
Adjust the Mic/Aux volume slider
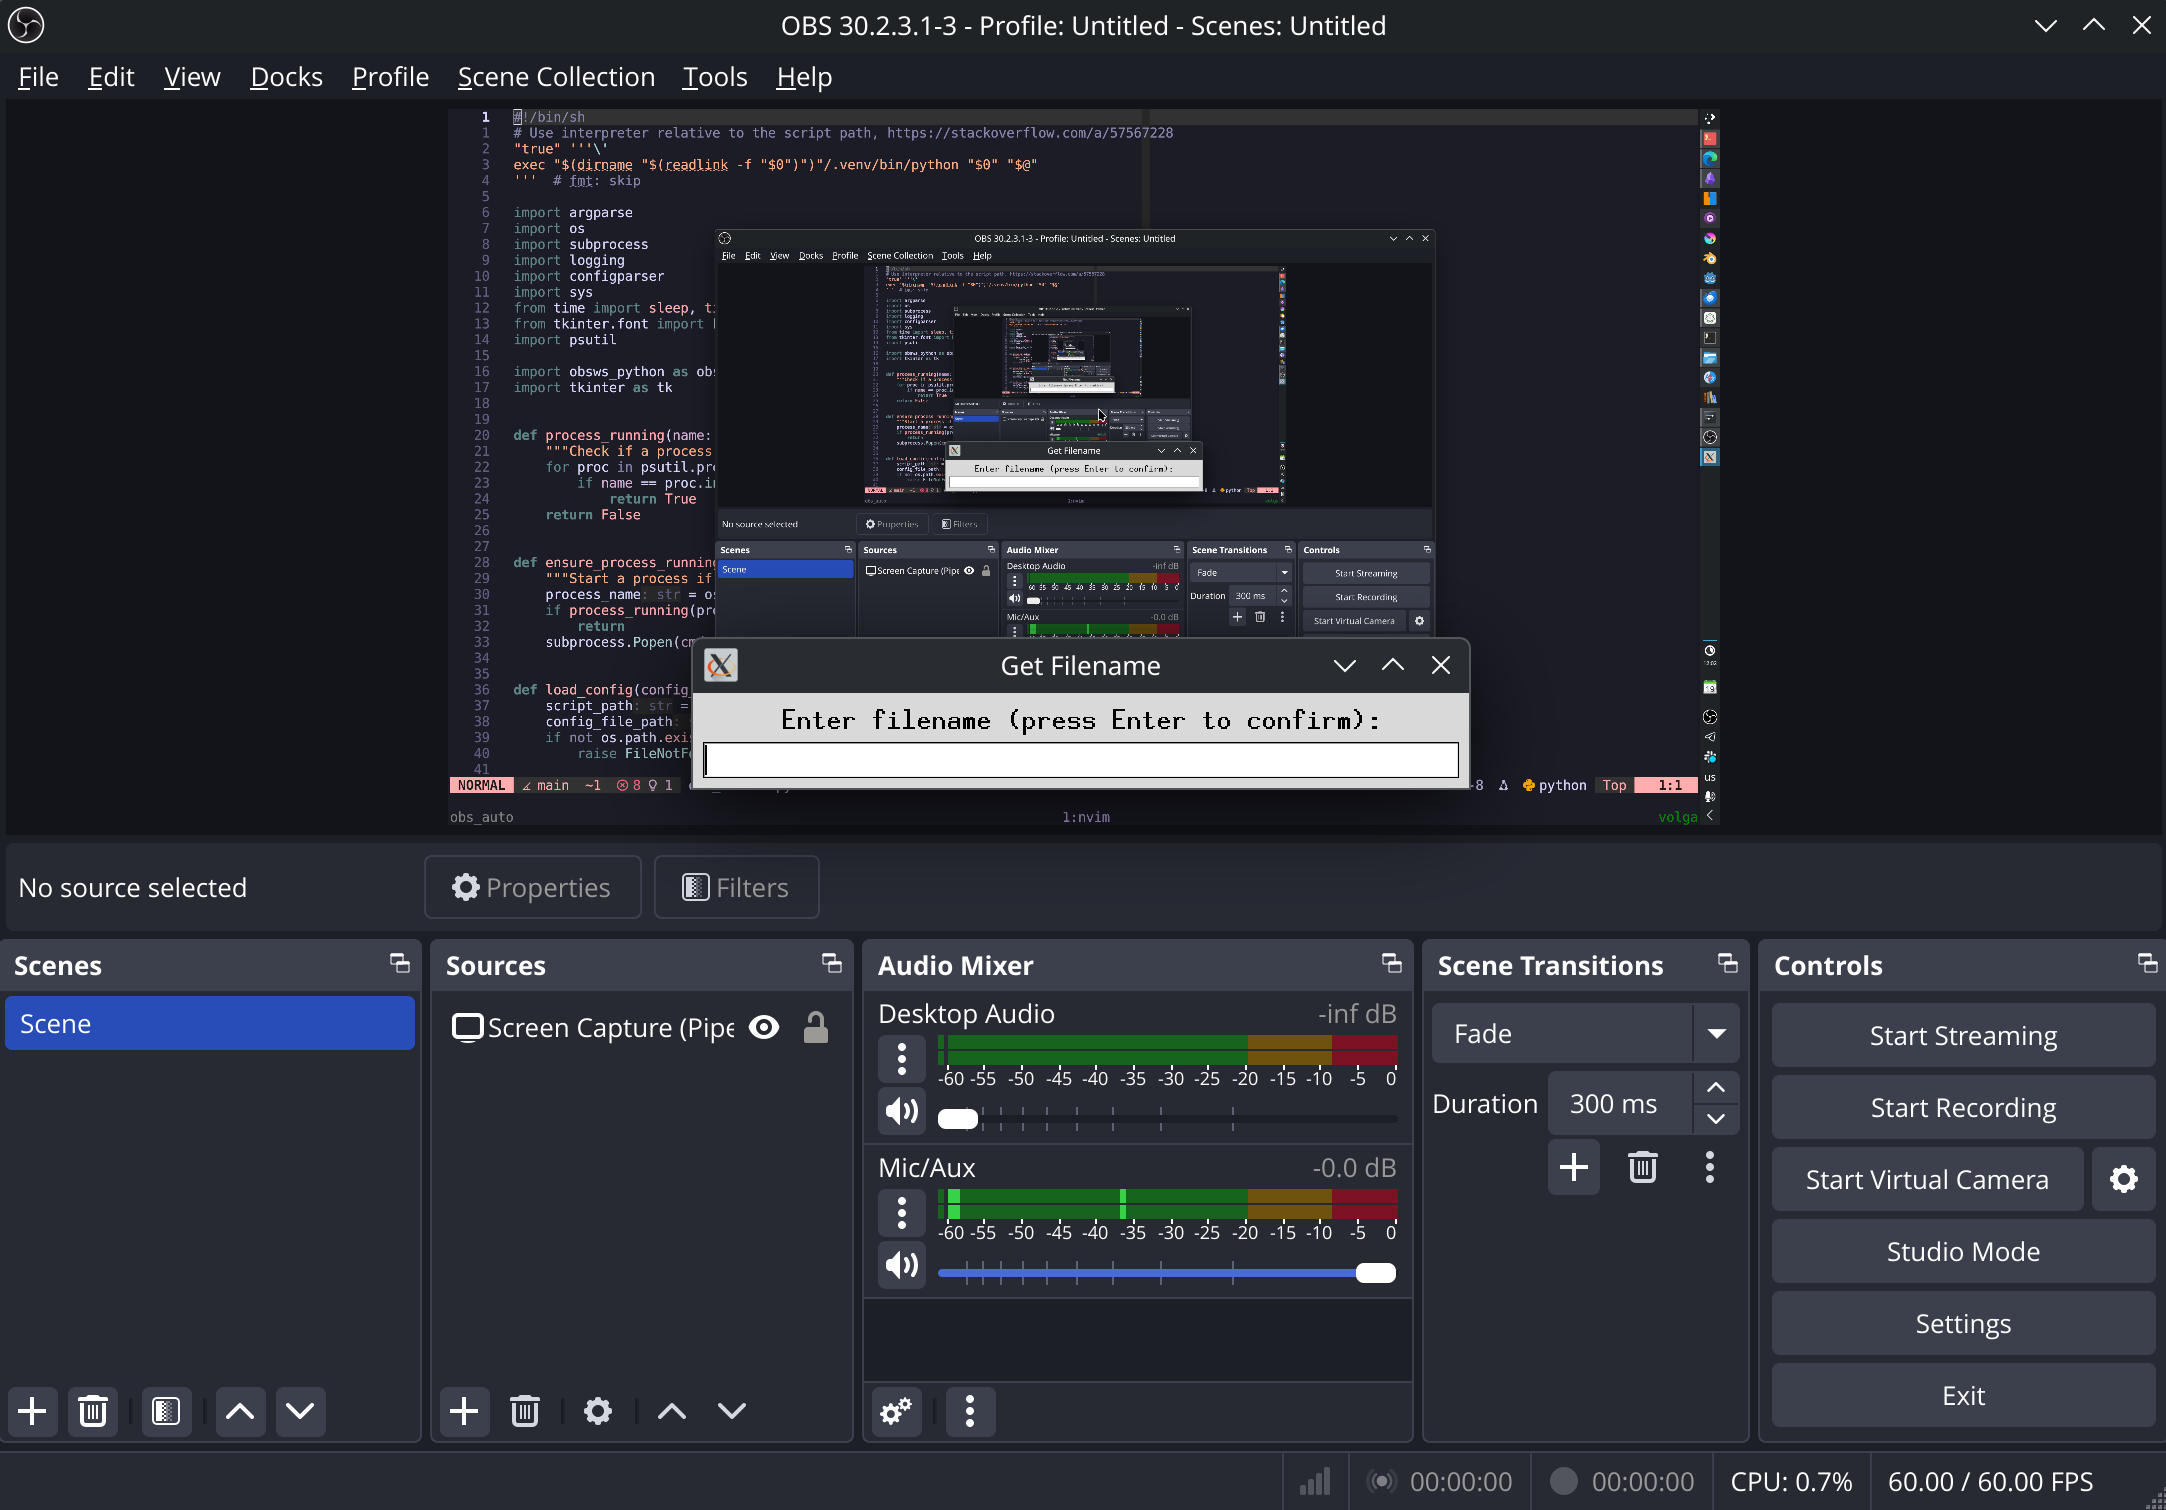point(1375,1273)
